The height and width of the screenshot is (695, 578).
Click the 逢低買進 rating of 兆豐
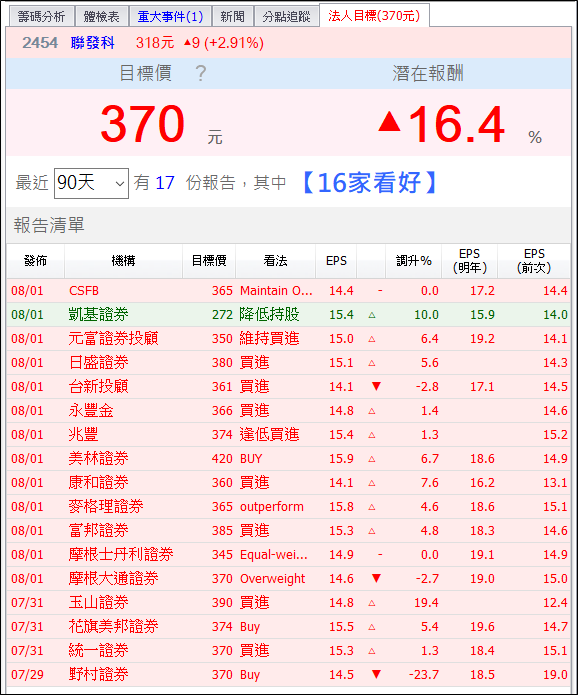[269, 434]
